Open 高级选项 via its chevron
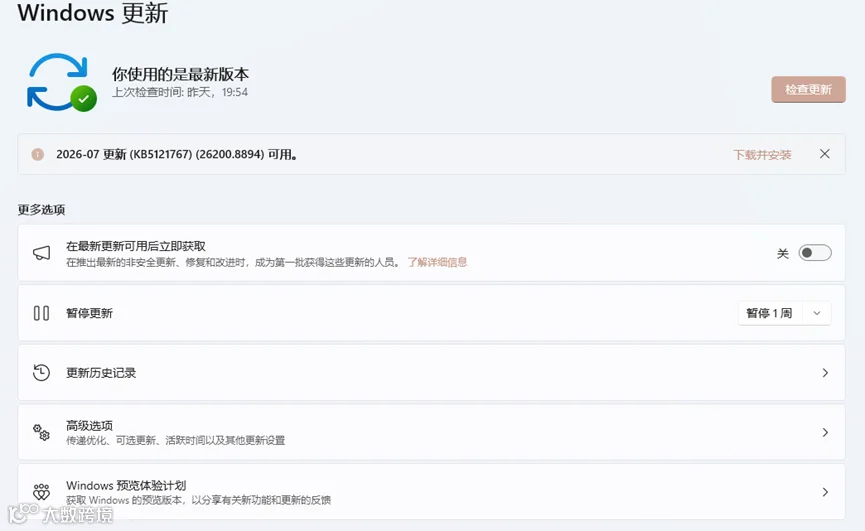 coord(825,432)
